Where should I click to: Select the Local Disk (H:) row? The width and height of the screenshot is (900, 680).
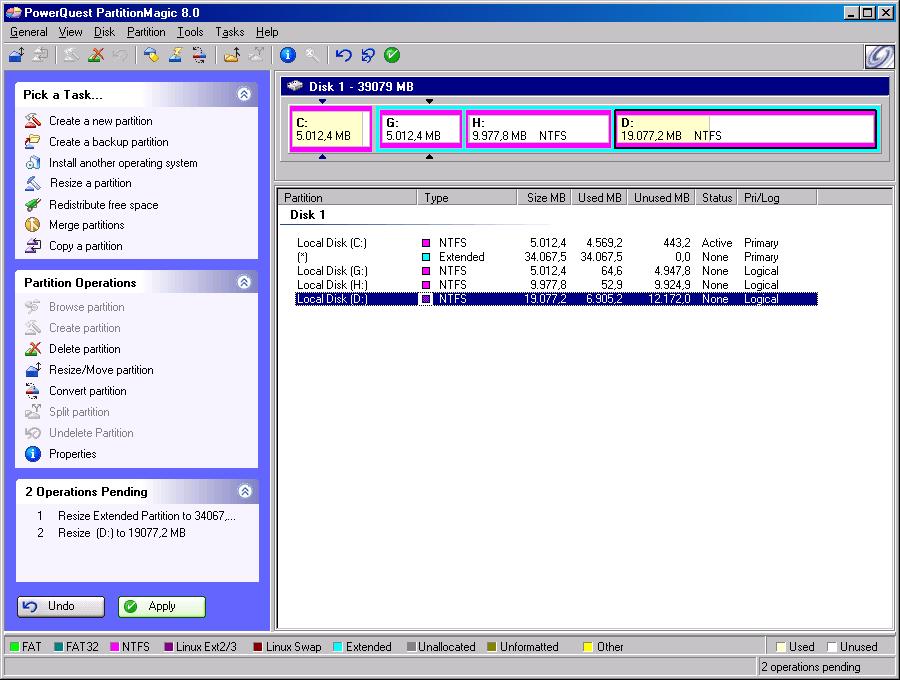(556, 285)
